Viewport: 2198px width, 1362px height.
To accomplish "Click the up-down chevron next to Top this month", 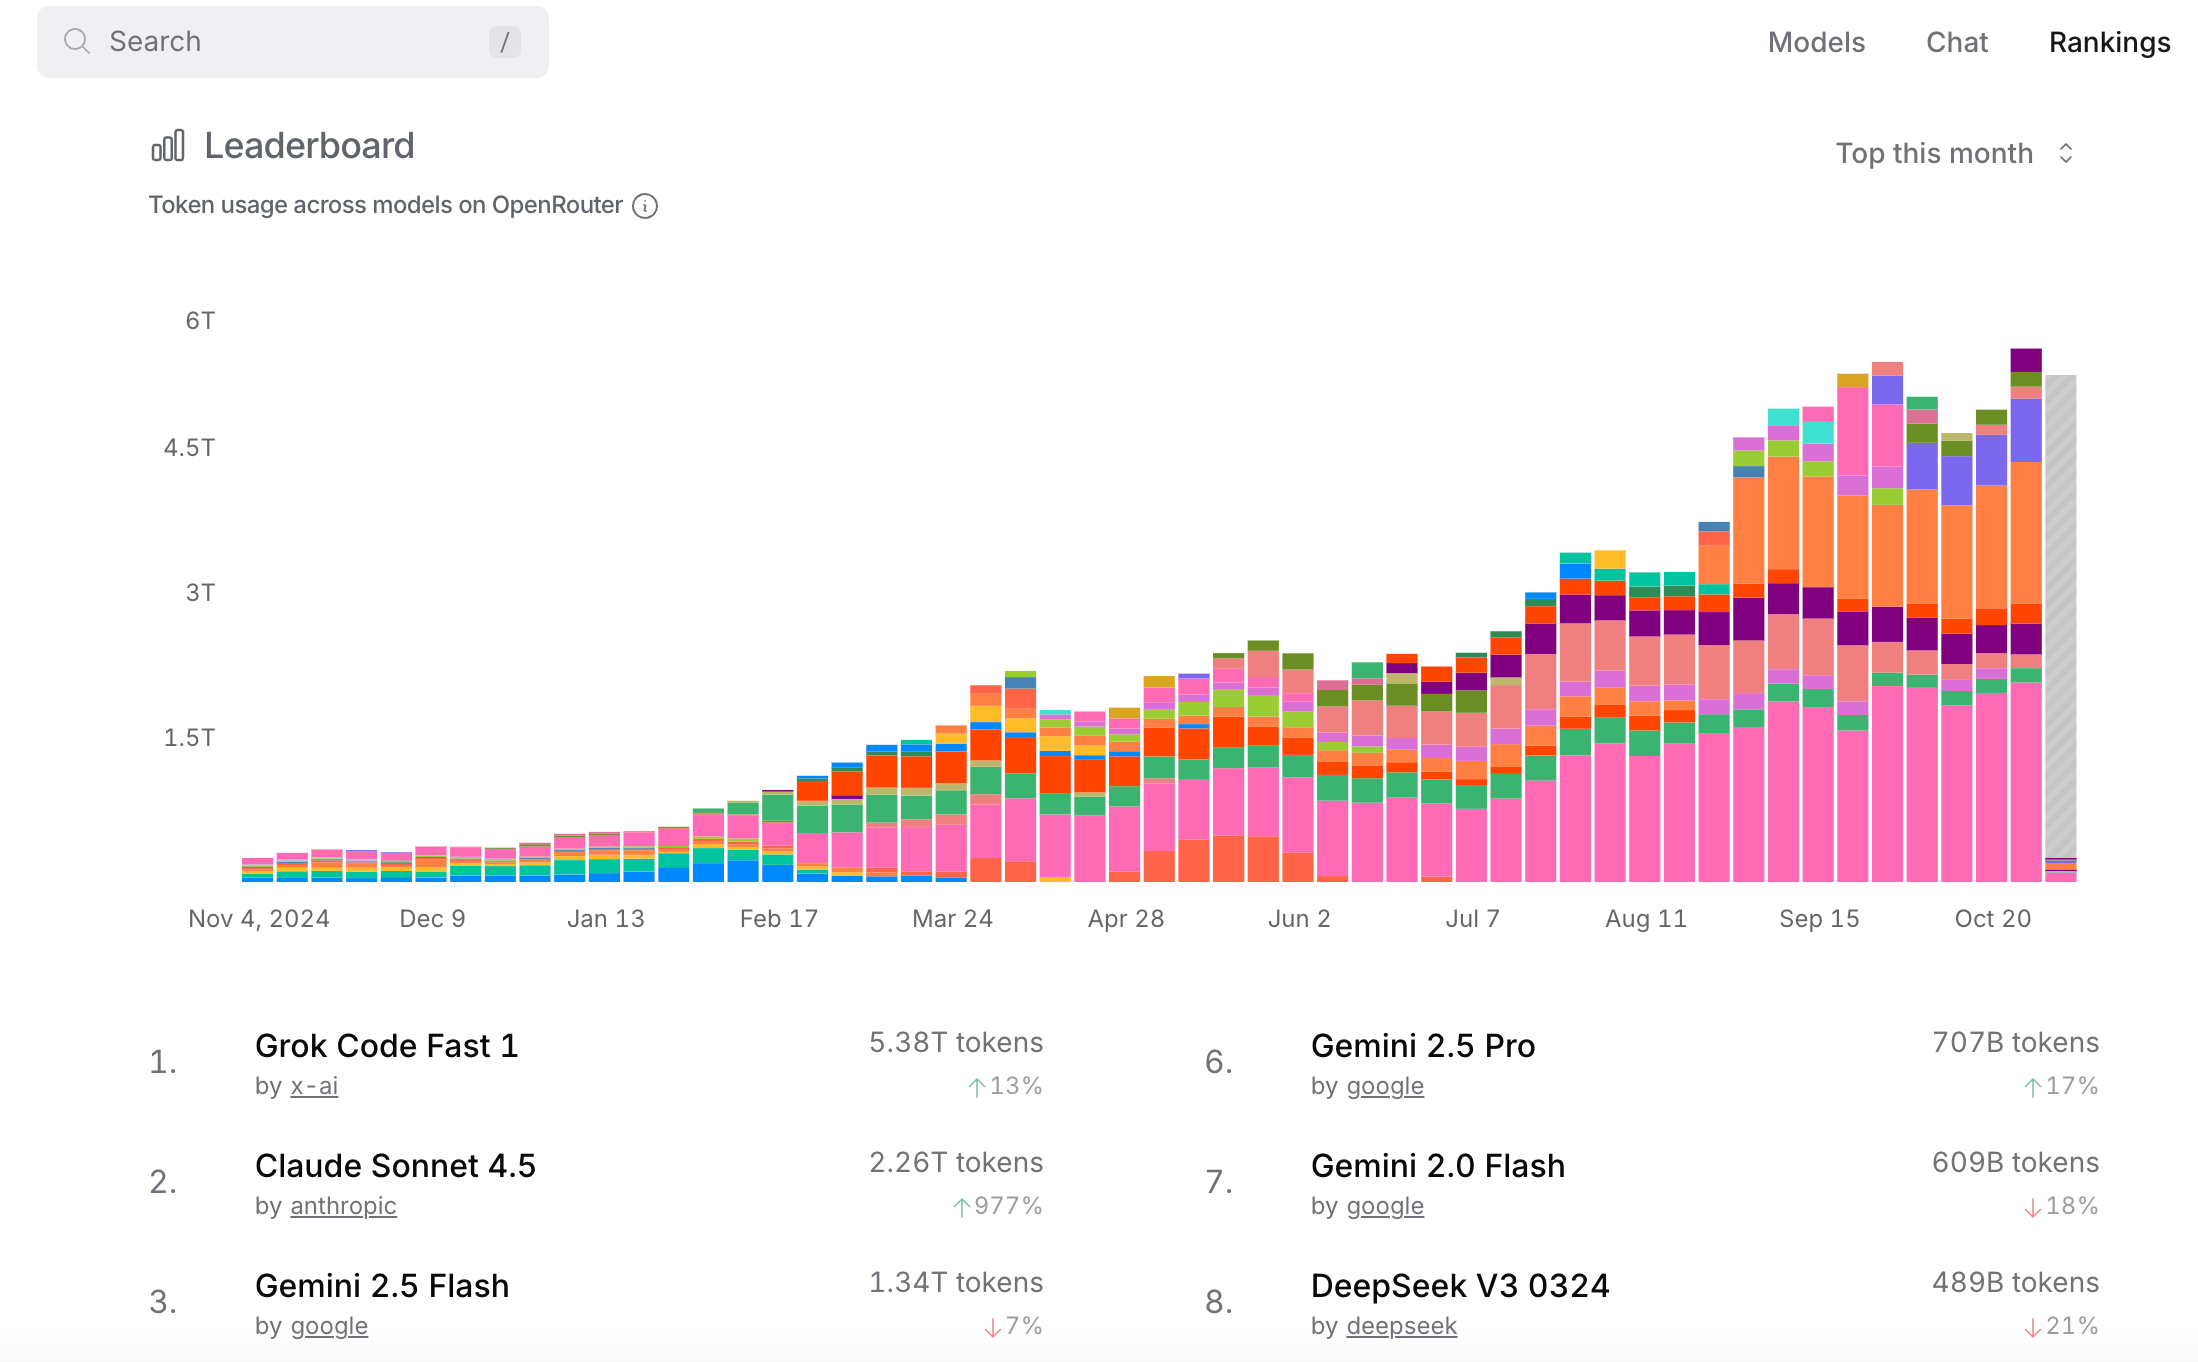I will pyautogui.click(x=2066, y=153).
